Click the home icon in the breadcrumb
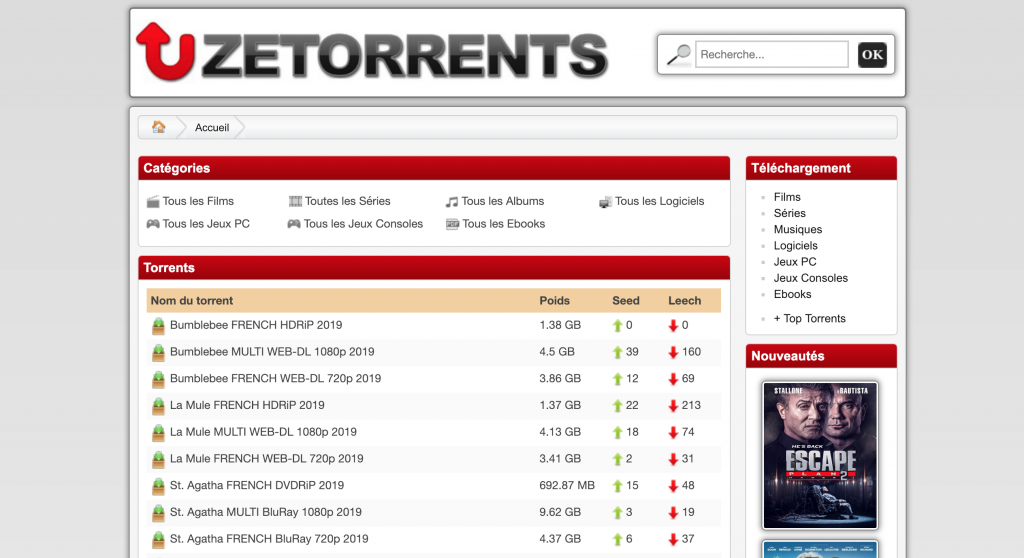The image size is (1024, 558). (x=159, y=127)
